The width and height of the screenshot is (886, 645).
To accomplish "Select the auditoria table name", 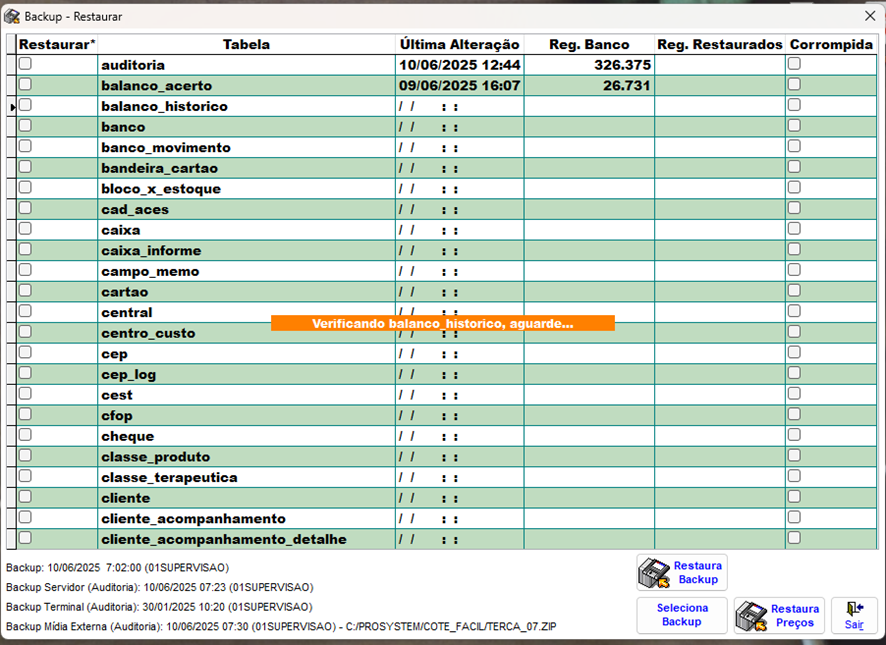I will click(133, 65).
